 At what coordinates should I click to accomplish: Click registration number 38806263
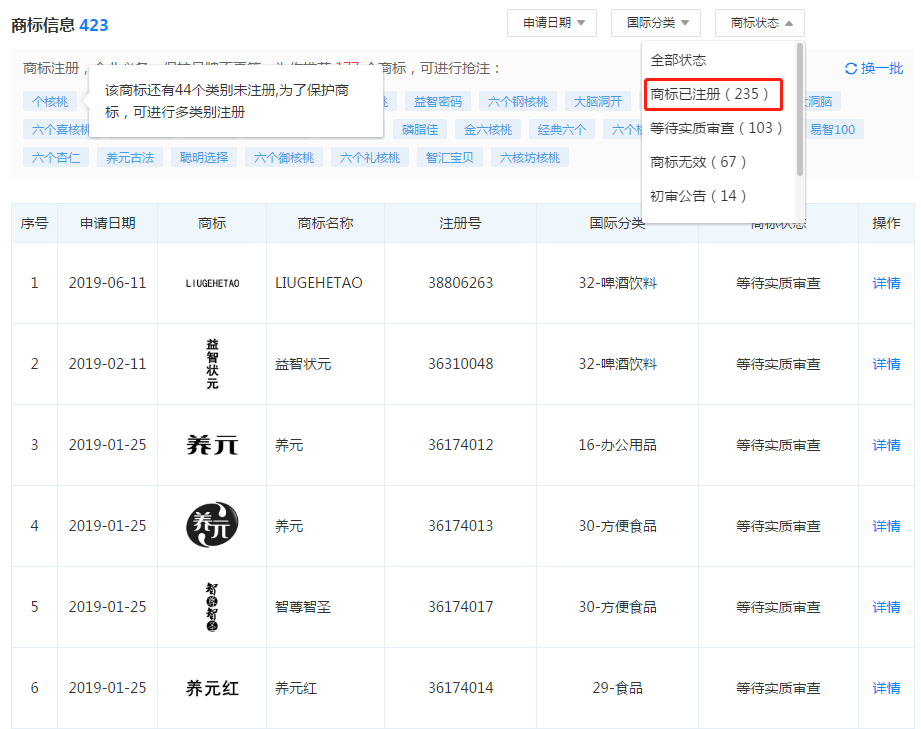tap(460, 283)
